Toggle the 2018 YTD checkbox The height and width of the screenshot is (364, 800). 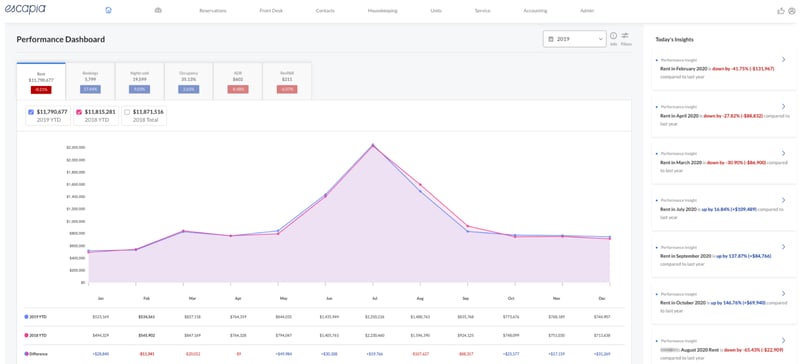(79, 112)
